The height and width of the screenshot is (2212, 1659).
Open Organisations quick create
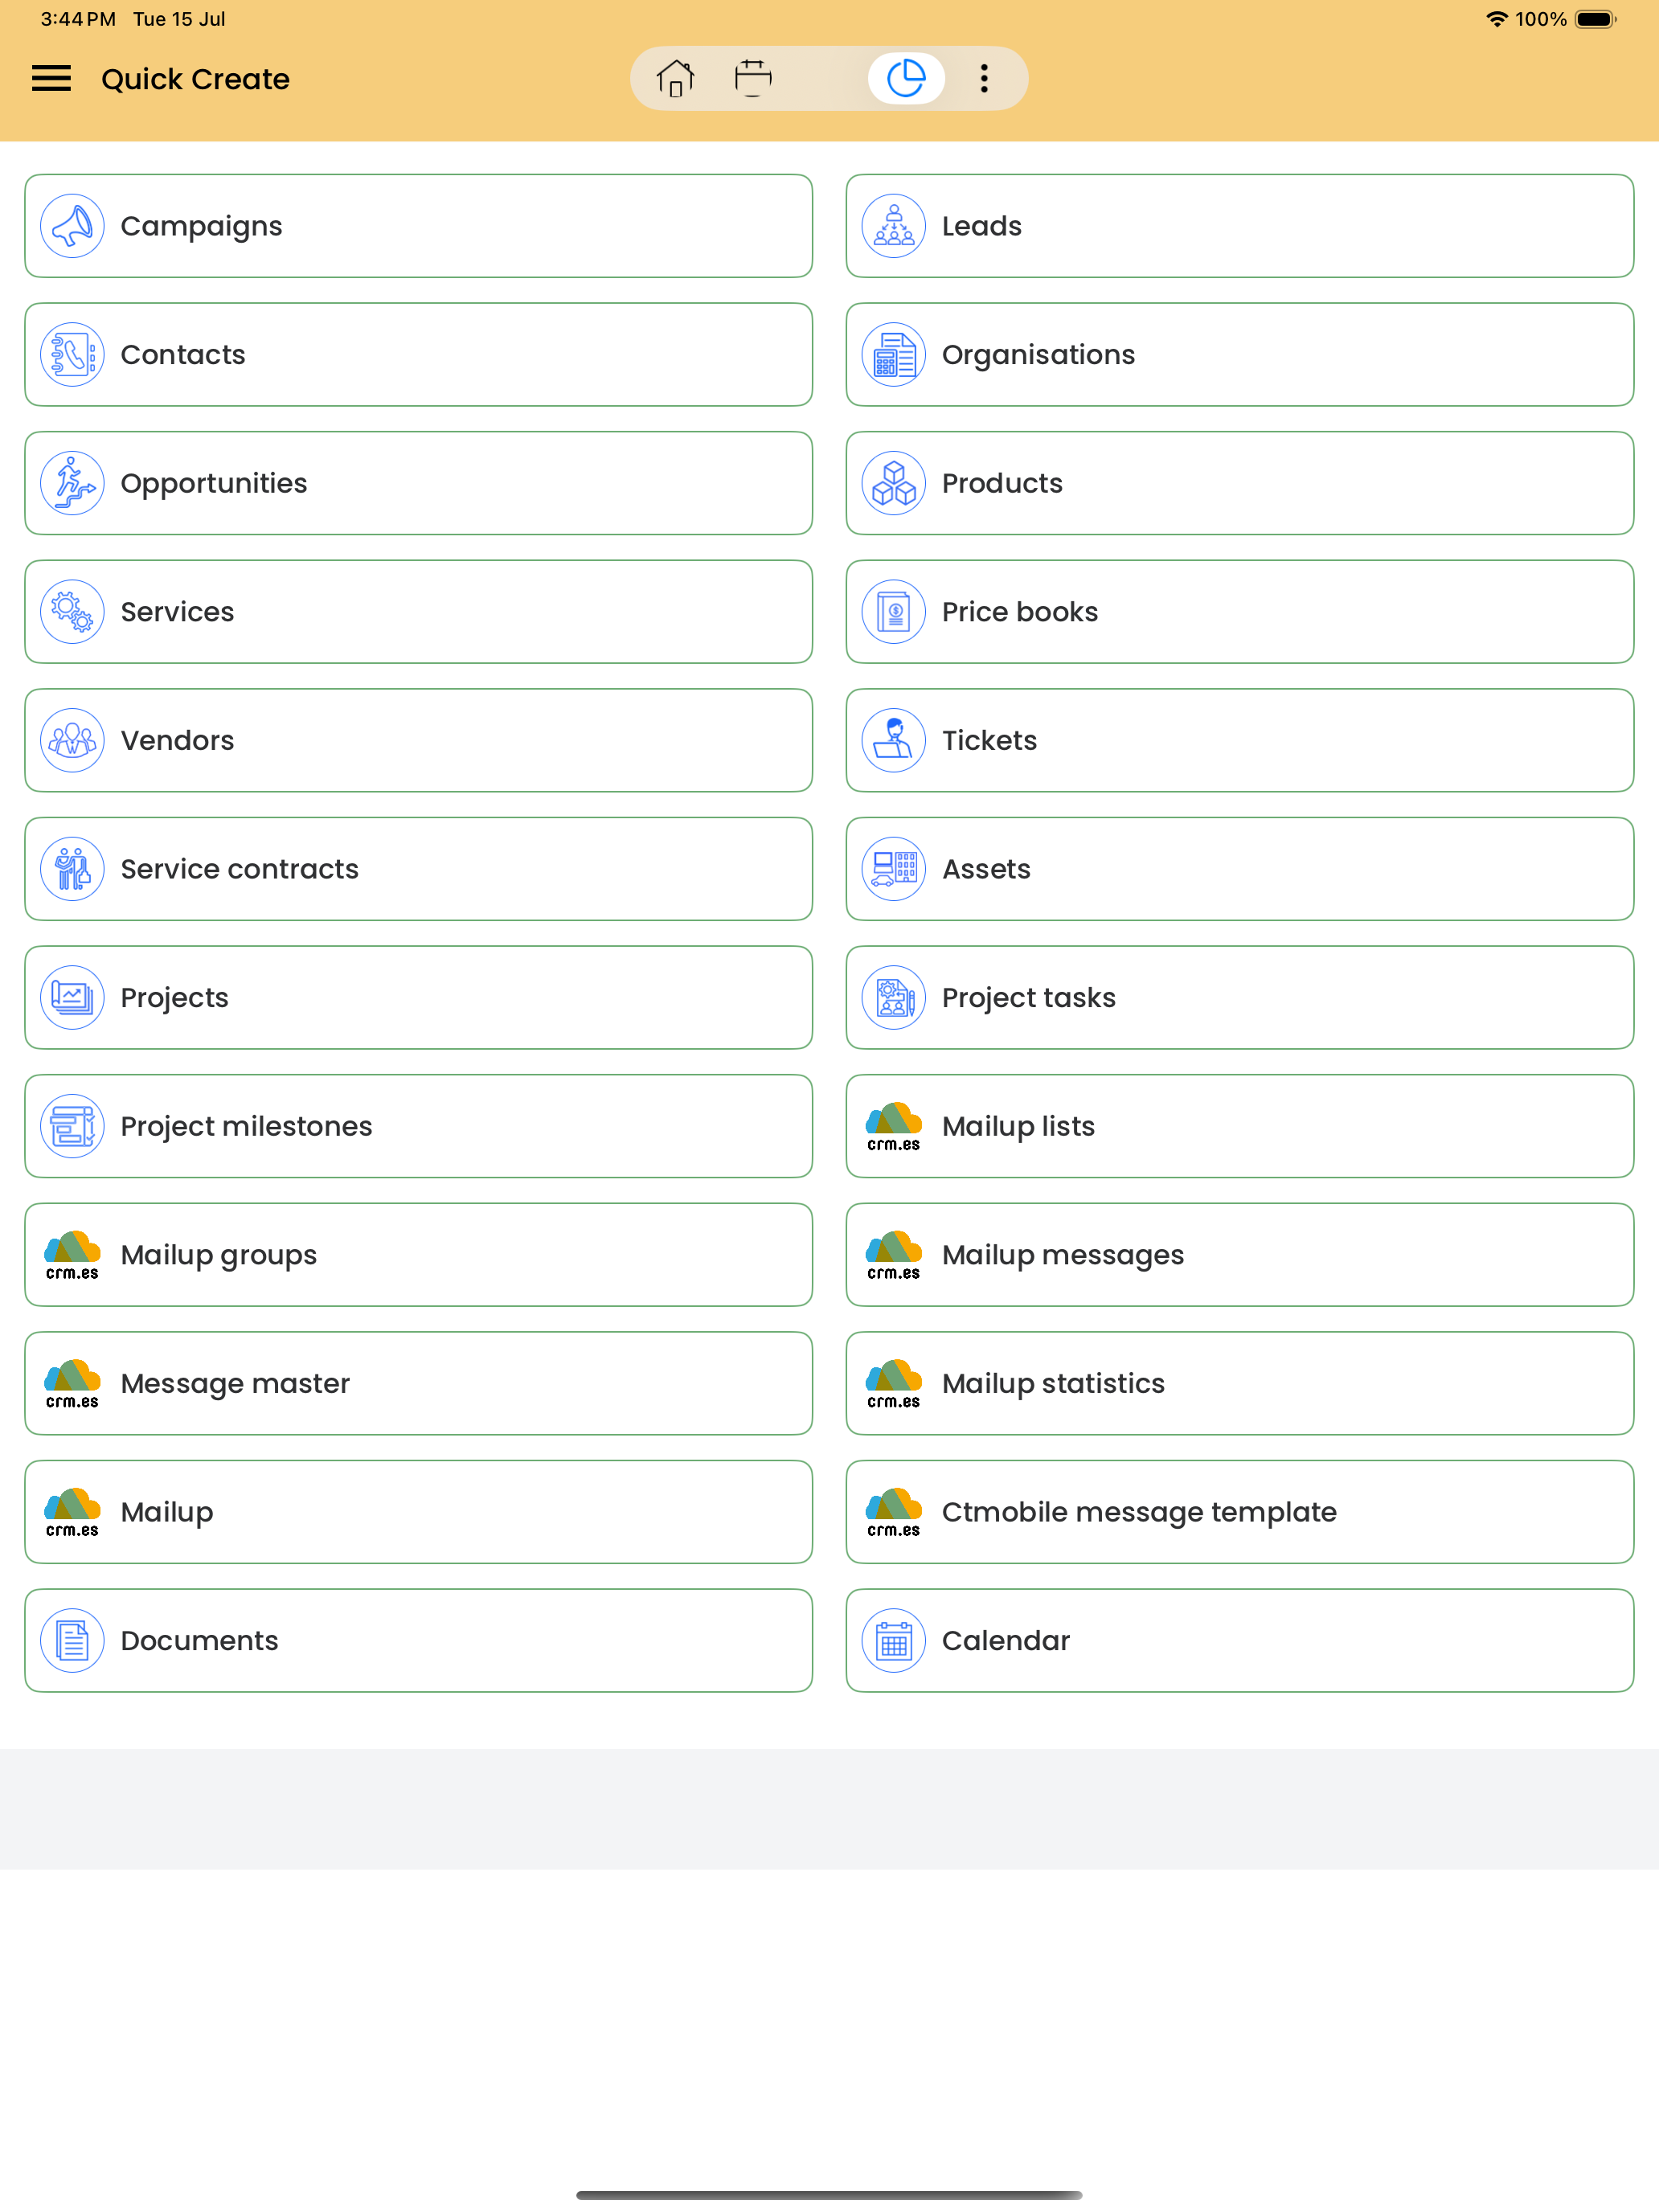(x=1239, y=355)
